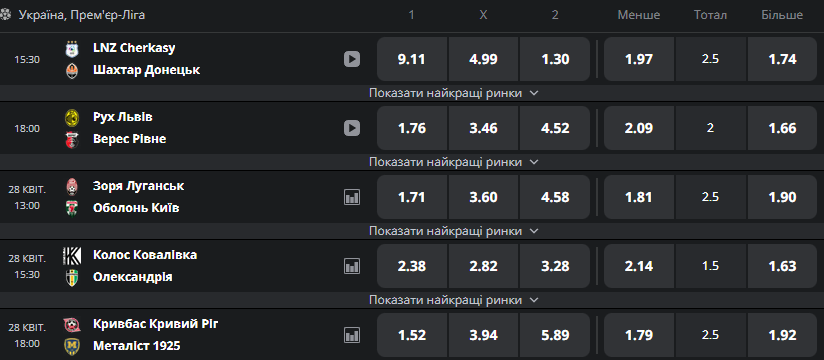Pick under 1.5 total at 2.14
Viewport: 824px width, 360px height.
tap(639, 266)
